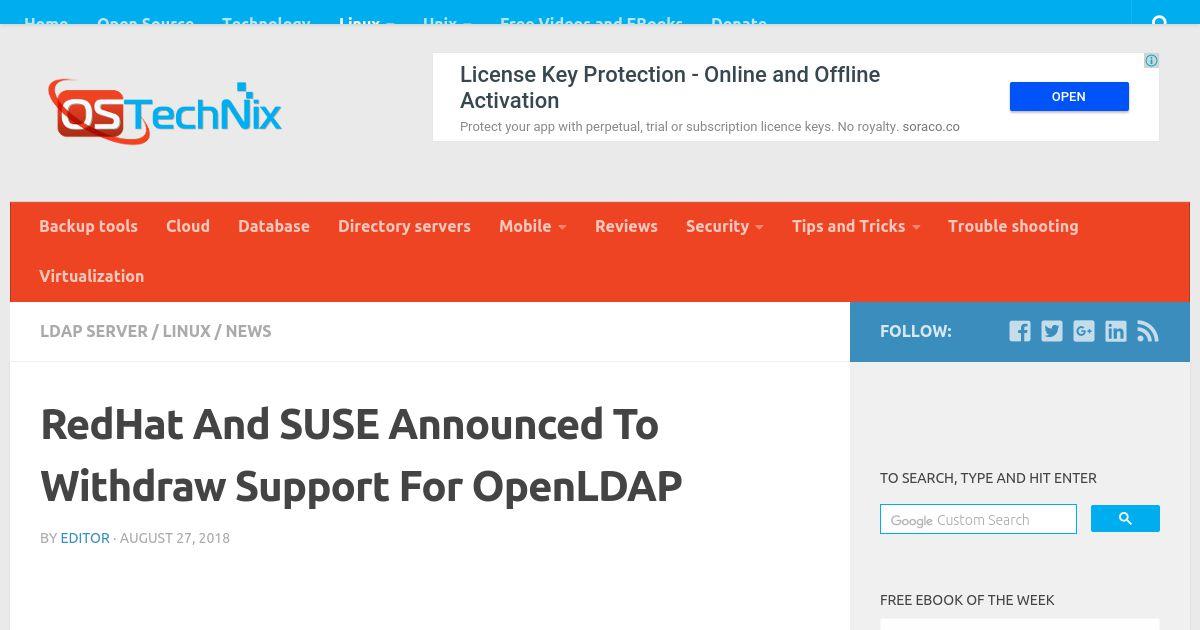Click the article title about OpenLDAP support
Viewport: 1200px width, 630px height.
[x=361, y=456]
